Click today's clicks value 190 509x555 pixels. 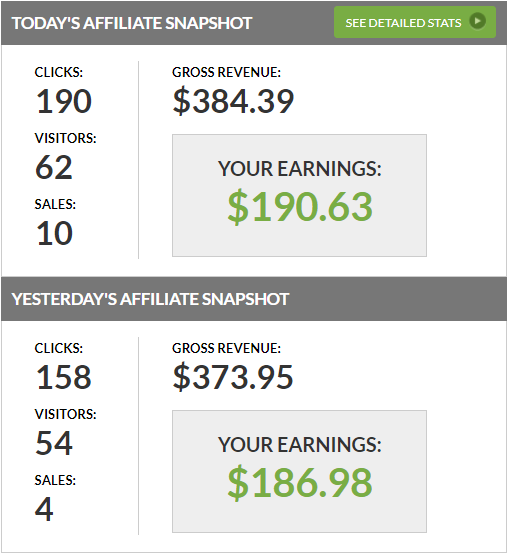coord(64,101)
